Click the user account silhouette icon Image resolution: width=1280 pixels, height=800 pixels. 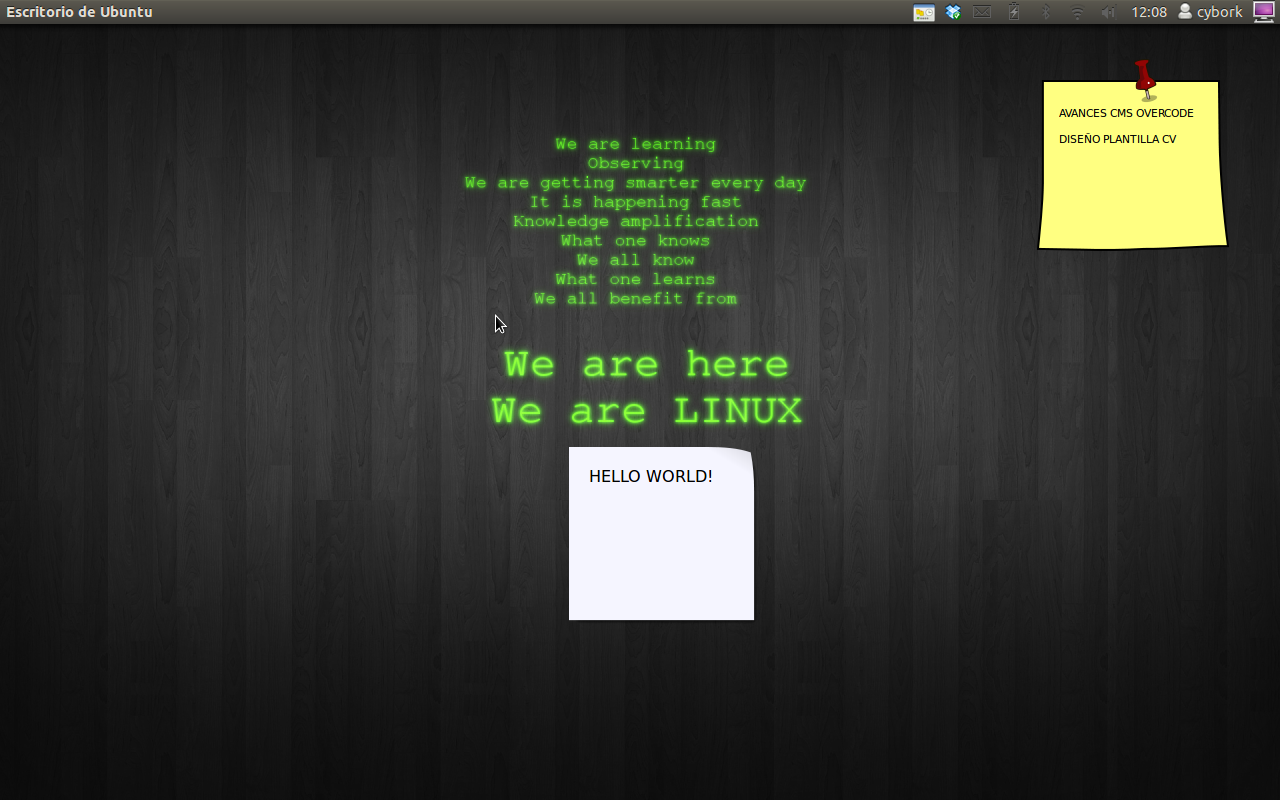point(1186,12)
